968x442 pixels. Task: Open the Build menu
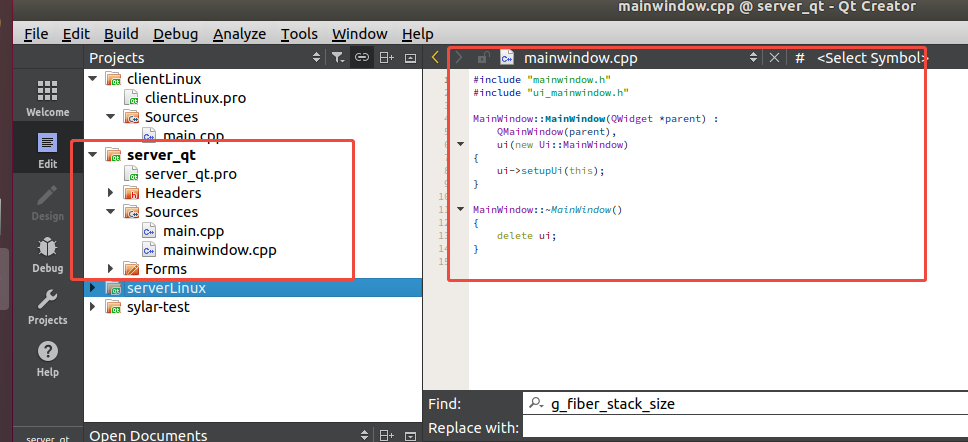121,34
